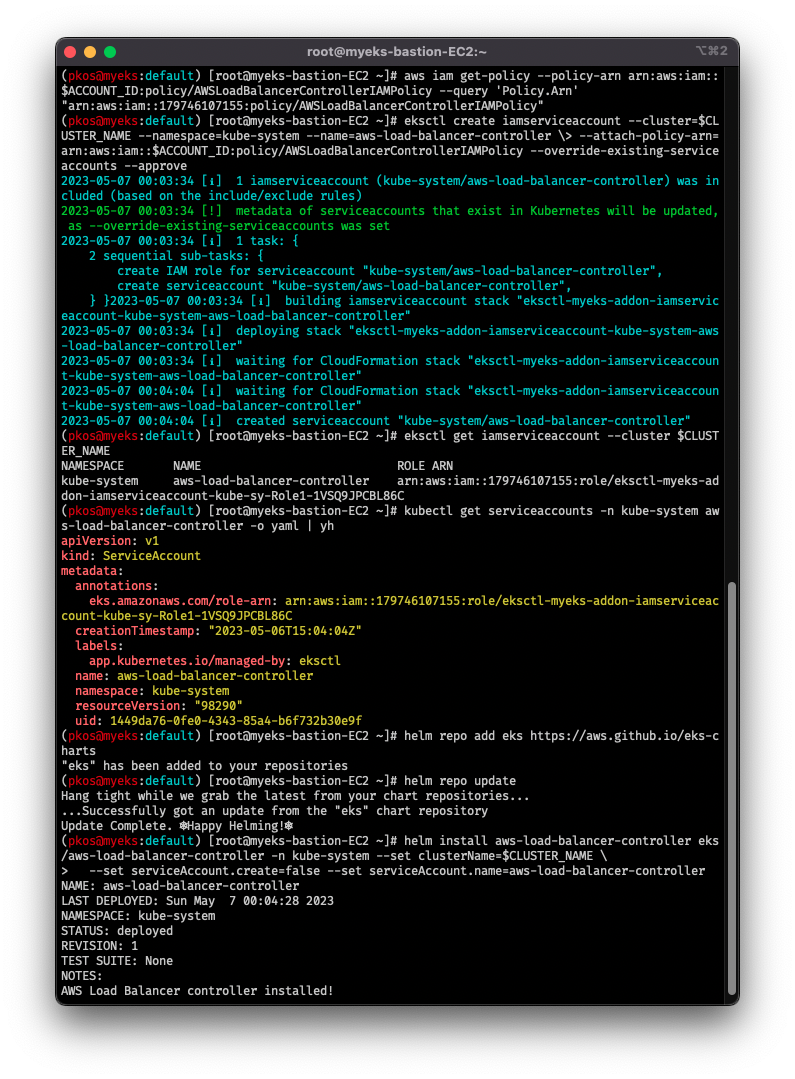795x1079 pixels.
Task: Click resourceVersion "98290" line
Action: pos(159,706)
